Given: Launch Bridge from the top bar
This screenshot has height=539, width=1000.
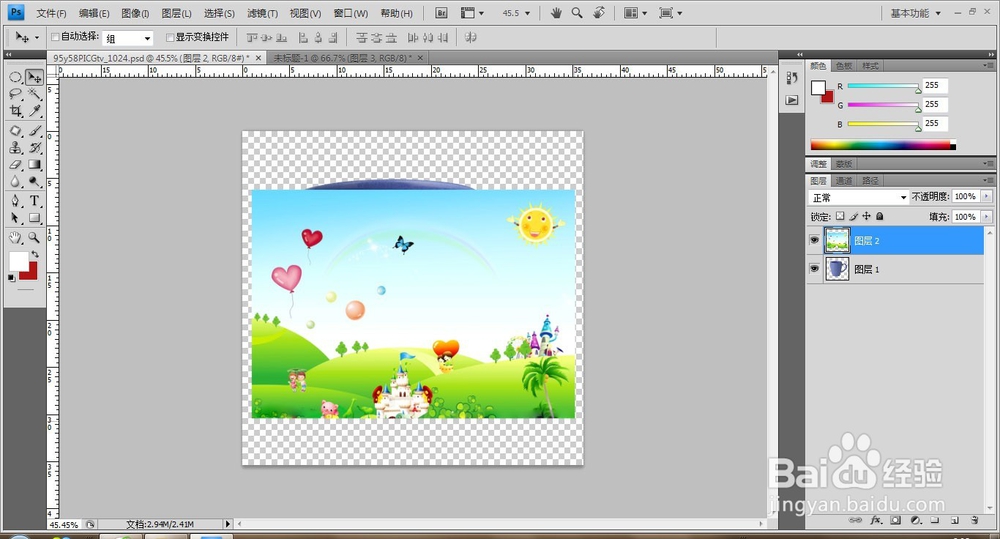Looking at the screenshot, I should click(x=441, y=13).
